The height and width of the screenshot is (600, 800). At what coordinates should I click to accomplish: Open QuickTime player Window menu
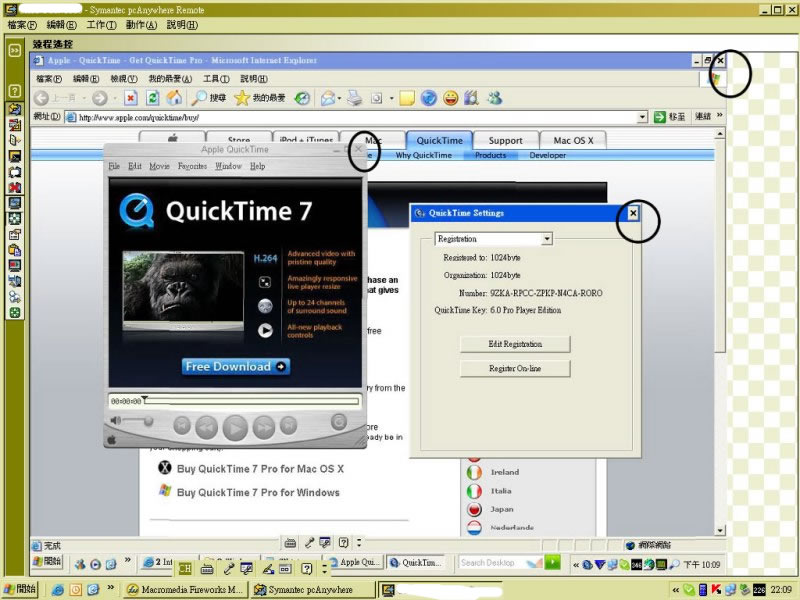pyautogui.click(x=228, y=166)
